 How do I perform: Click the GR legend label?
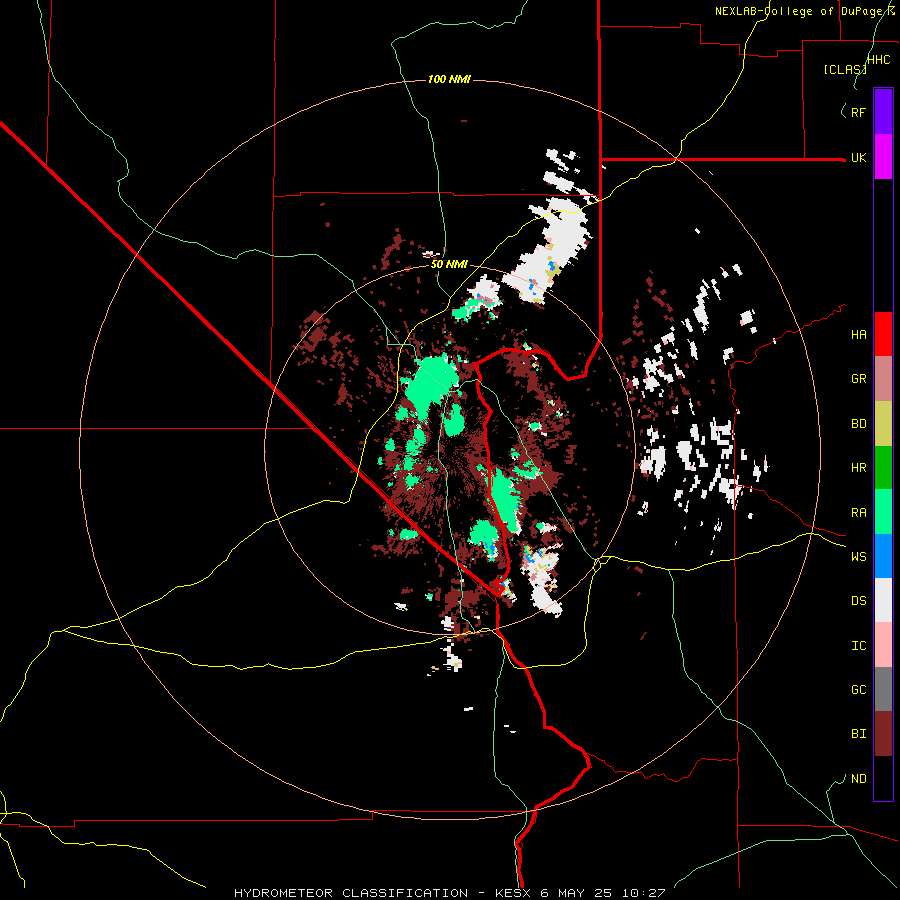pyautogui.click(x=858, y=379)
